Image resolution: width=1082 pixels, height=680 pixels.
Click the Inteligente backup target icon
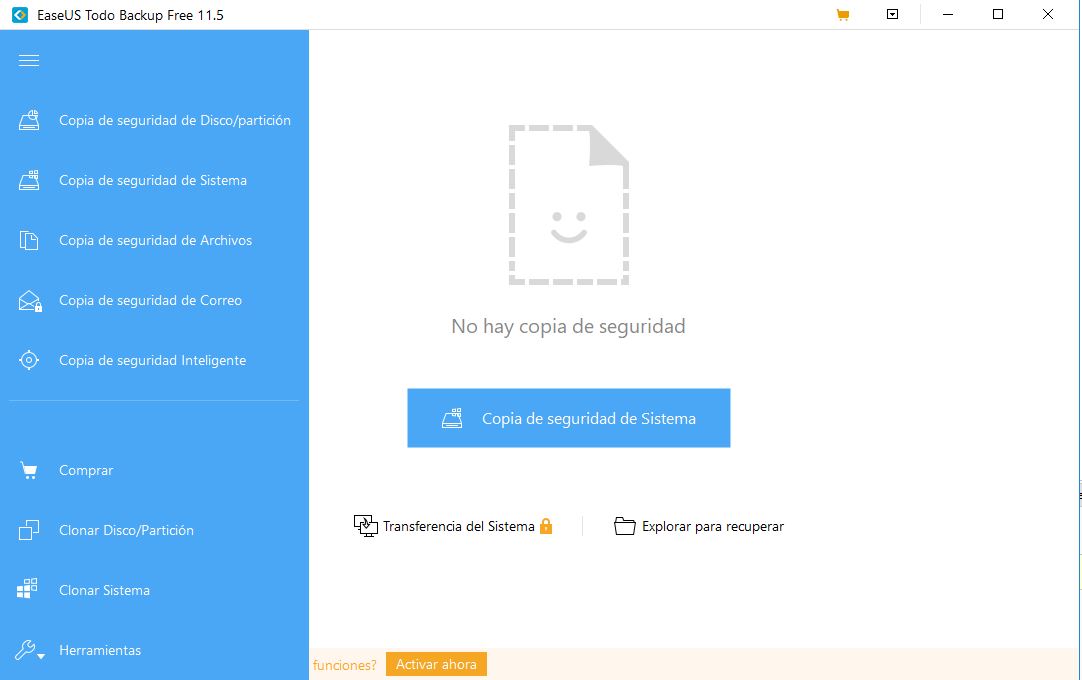(29, 361)
